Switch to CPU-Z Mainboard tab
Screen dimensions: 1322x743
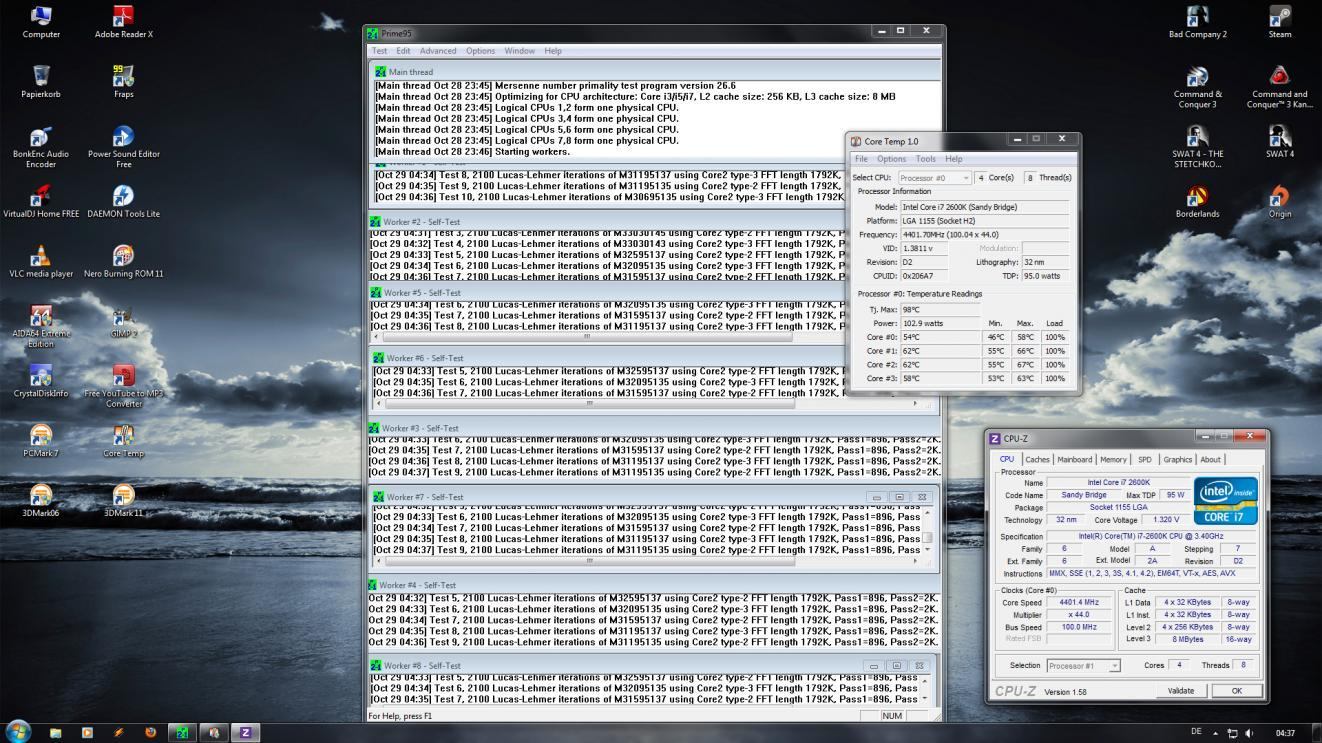pos(1076,460)
